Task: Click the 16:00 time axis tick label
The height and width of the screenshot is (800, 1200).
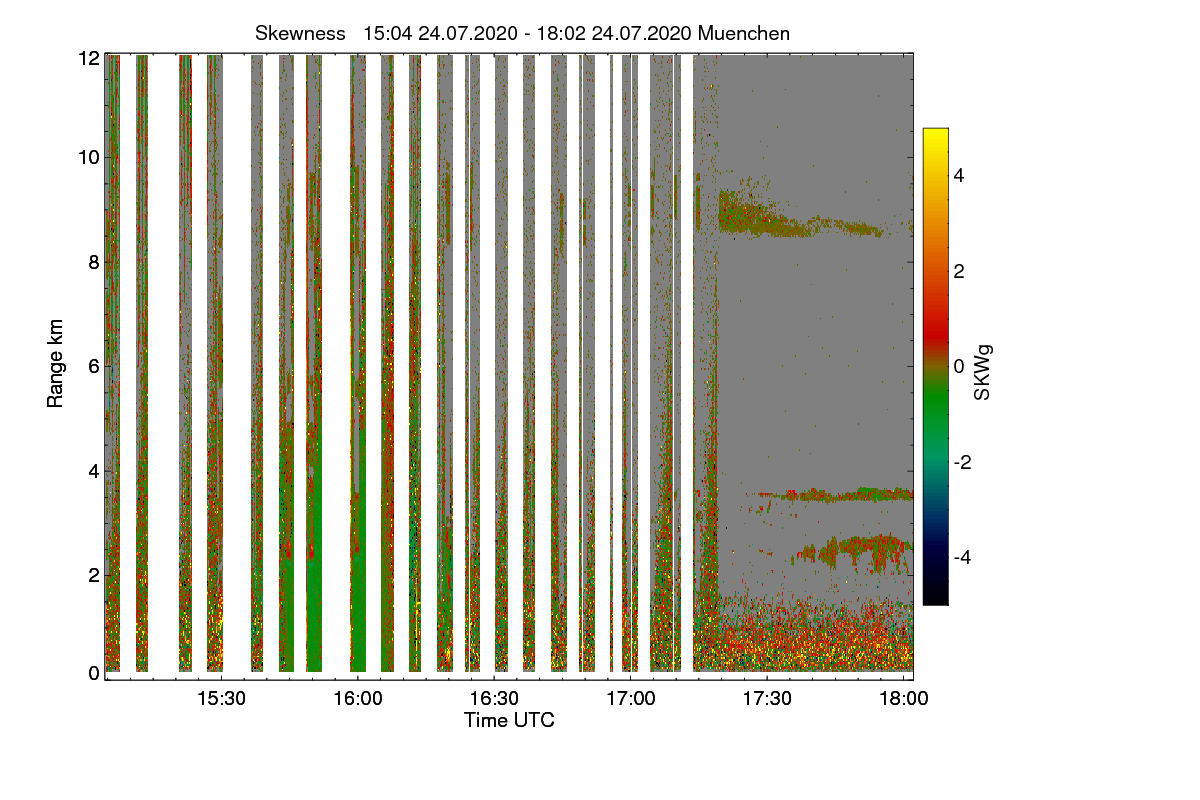Action: pos(357,699)
